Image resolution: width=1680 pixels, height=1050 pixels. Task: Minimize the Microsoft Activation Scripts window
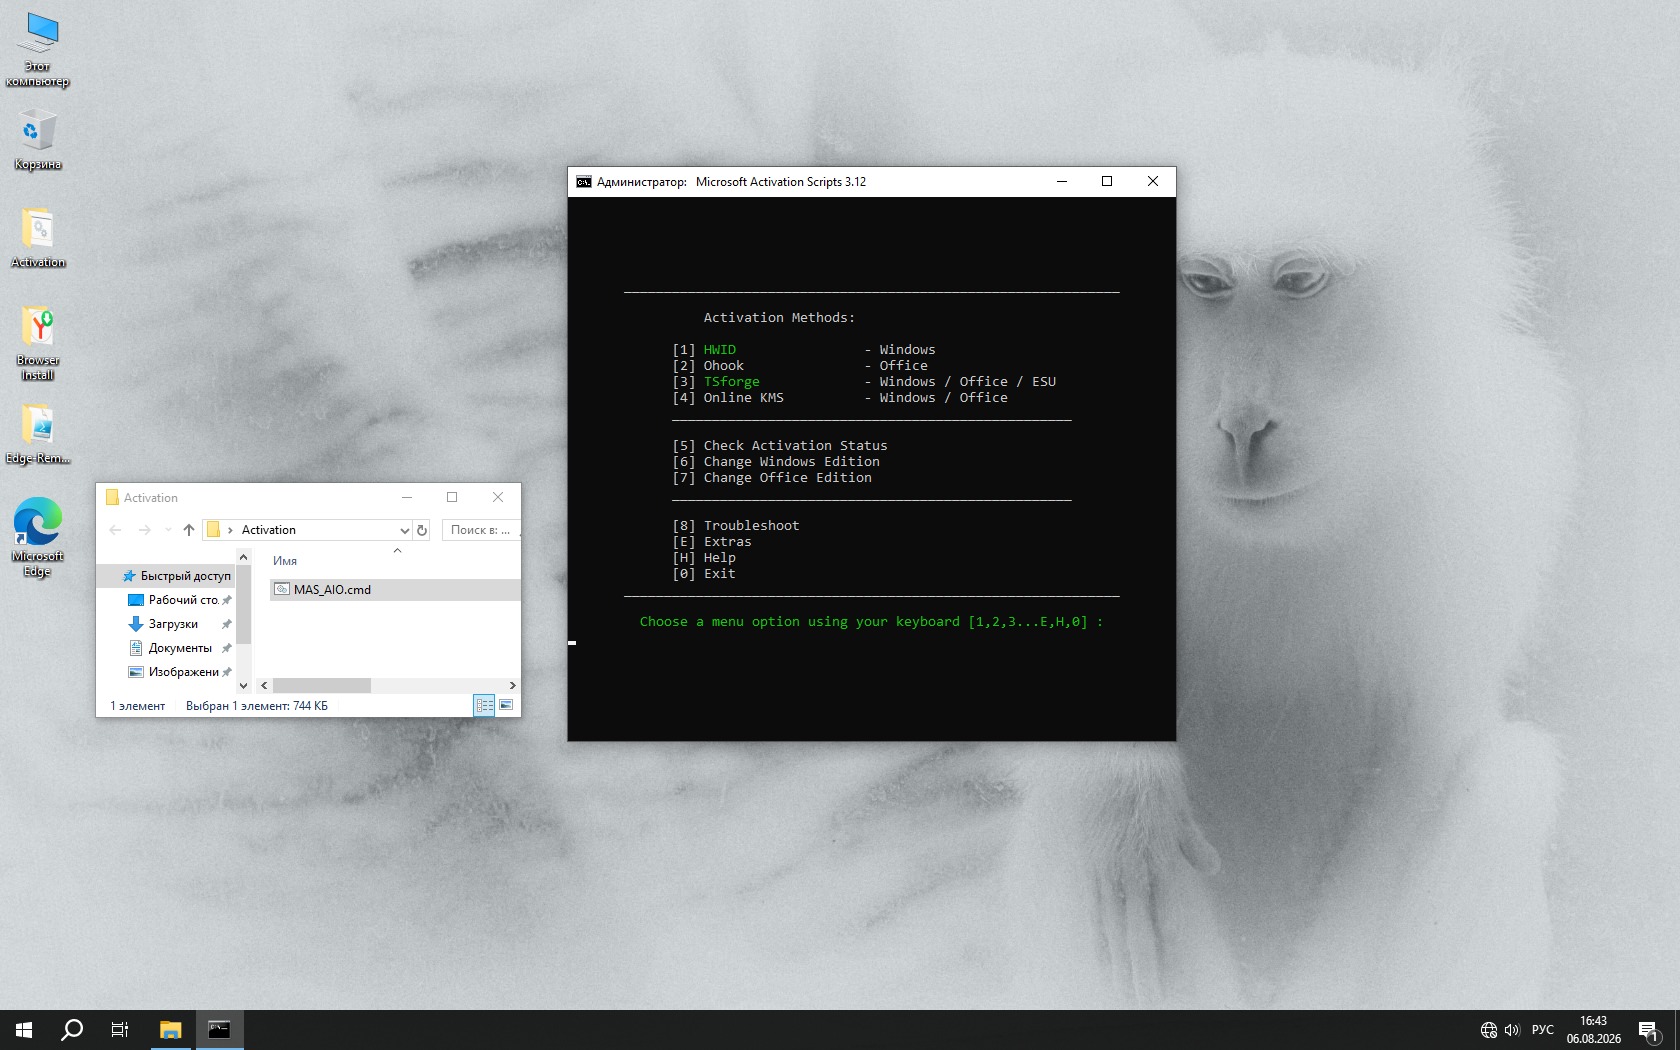(x=1062, y=181)
